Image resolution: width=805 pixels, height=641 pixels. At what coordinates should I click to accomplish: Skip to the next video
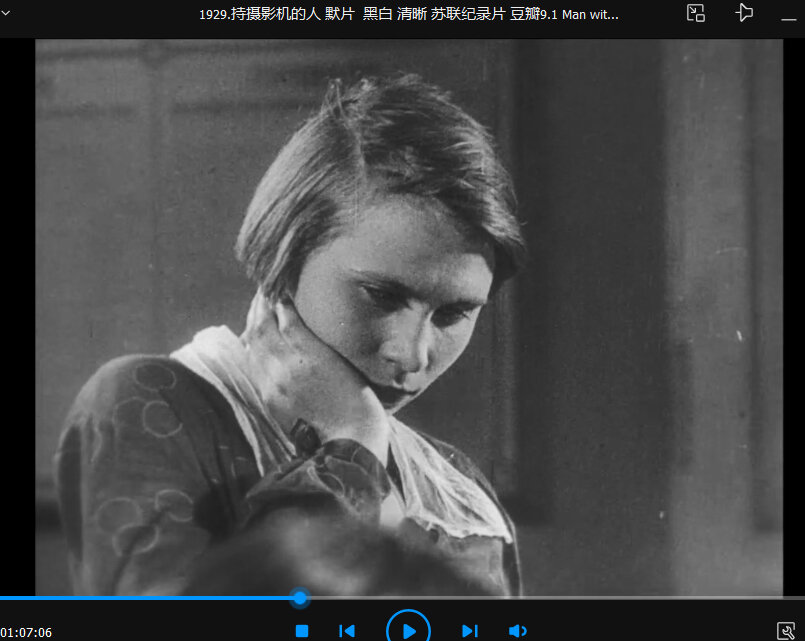coord(470,631)
